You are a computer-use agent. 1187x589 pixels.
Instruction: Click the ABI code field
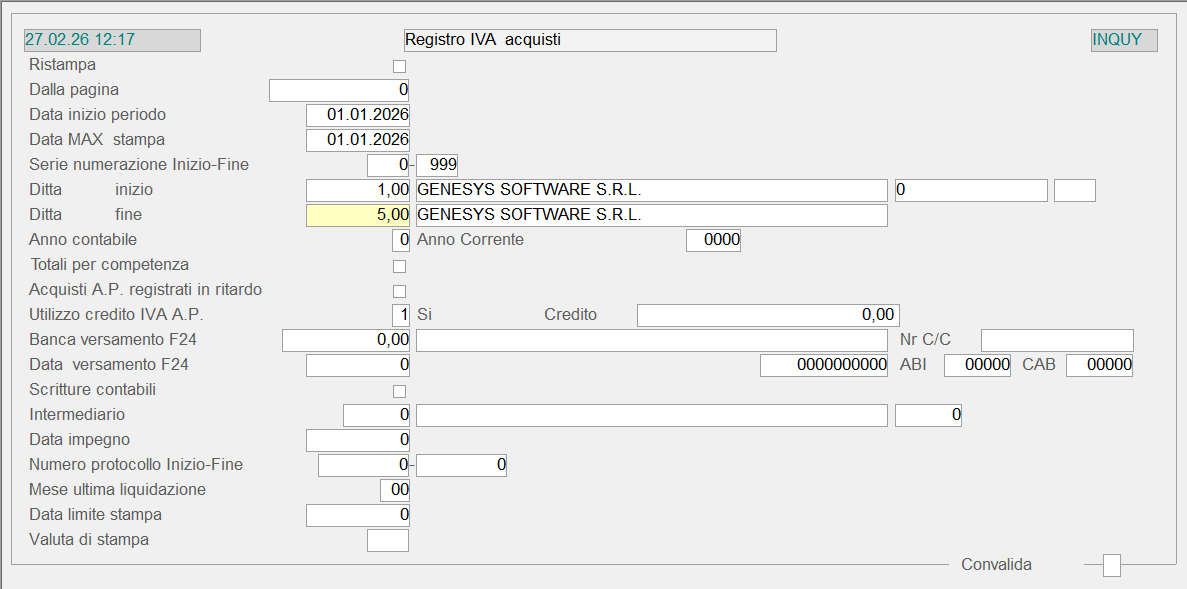[x=977, y=365]
